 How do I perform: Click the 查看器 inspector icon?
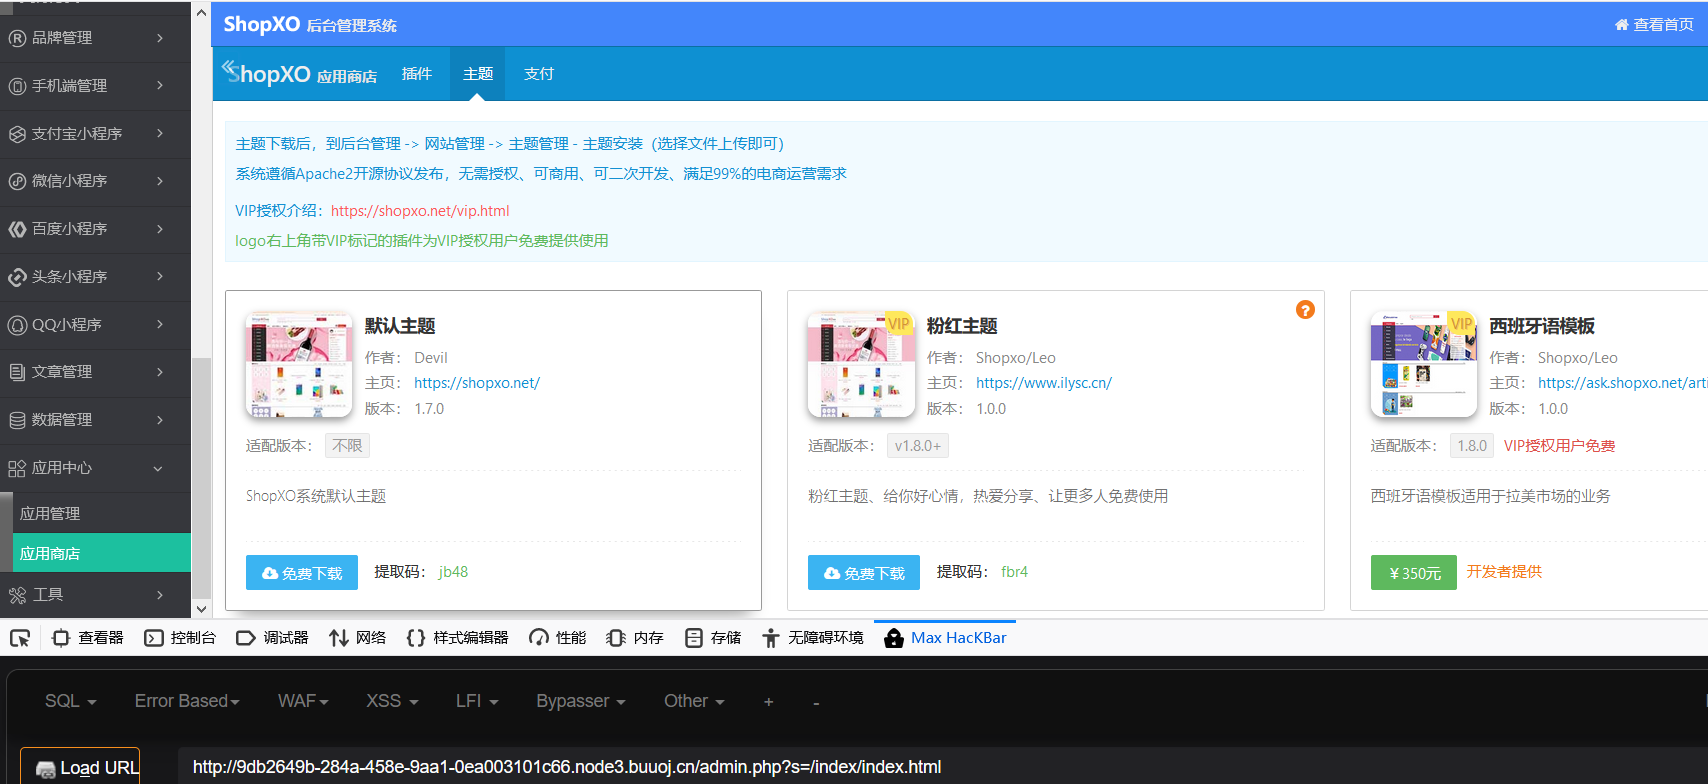click(61, 638)
